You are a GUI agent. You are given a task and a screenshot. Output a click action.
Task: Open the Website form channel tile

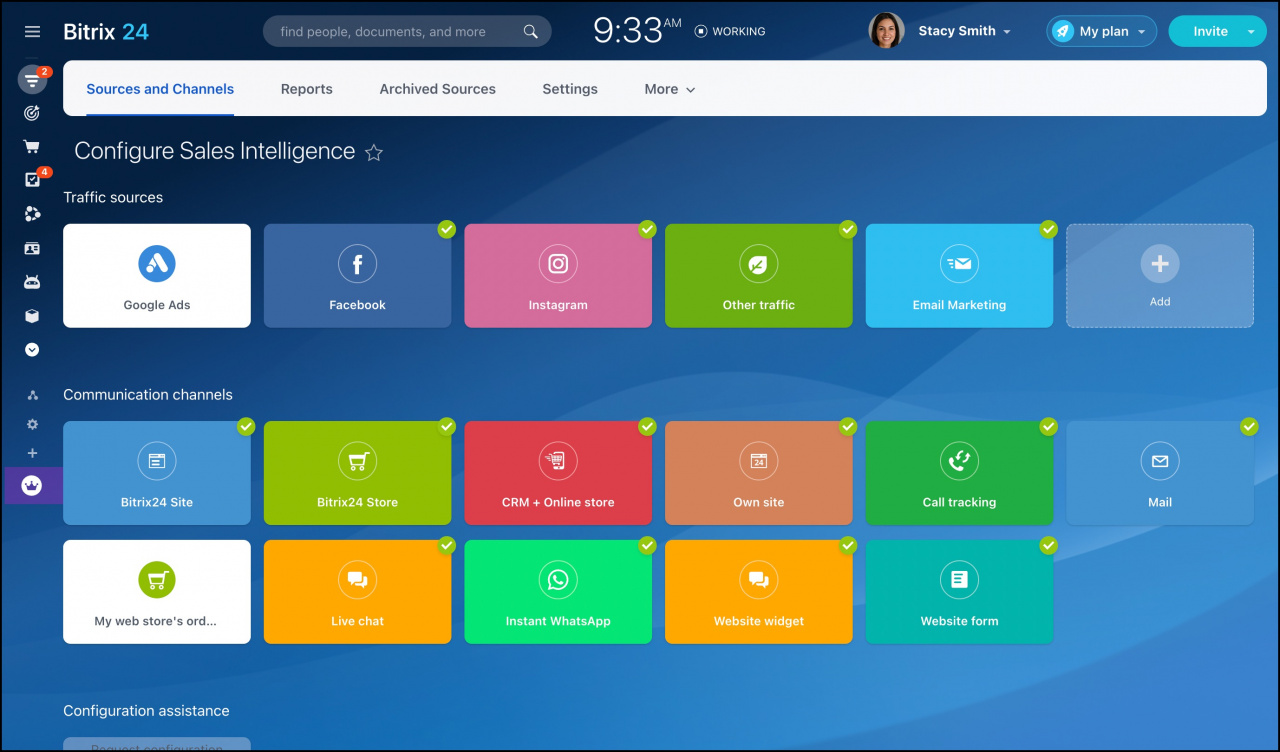pos(959,592)
